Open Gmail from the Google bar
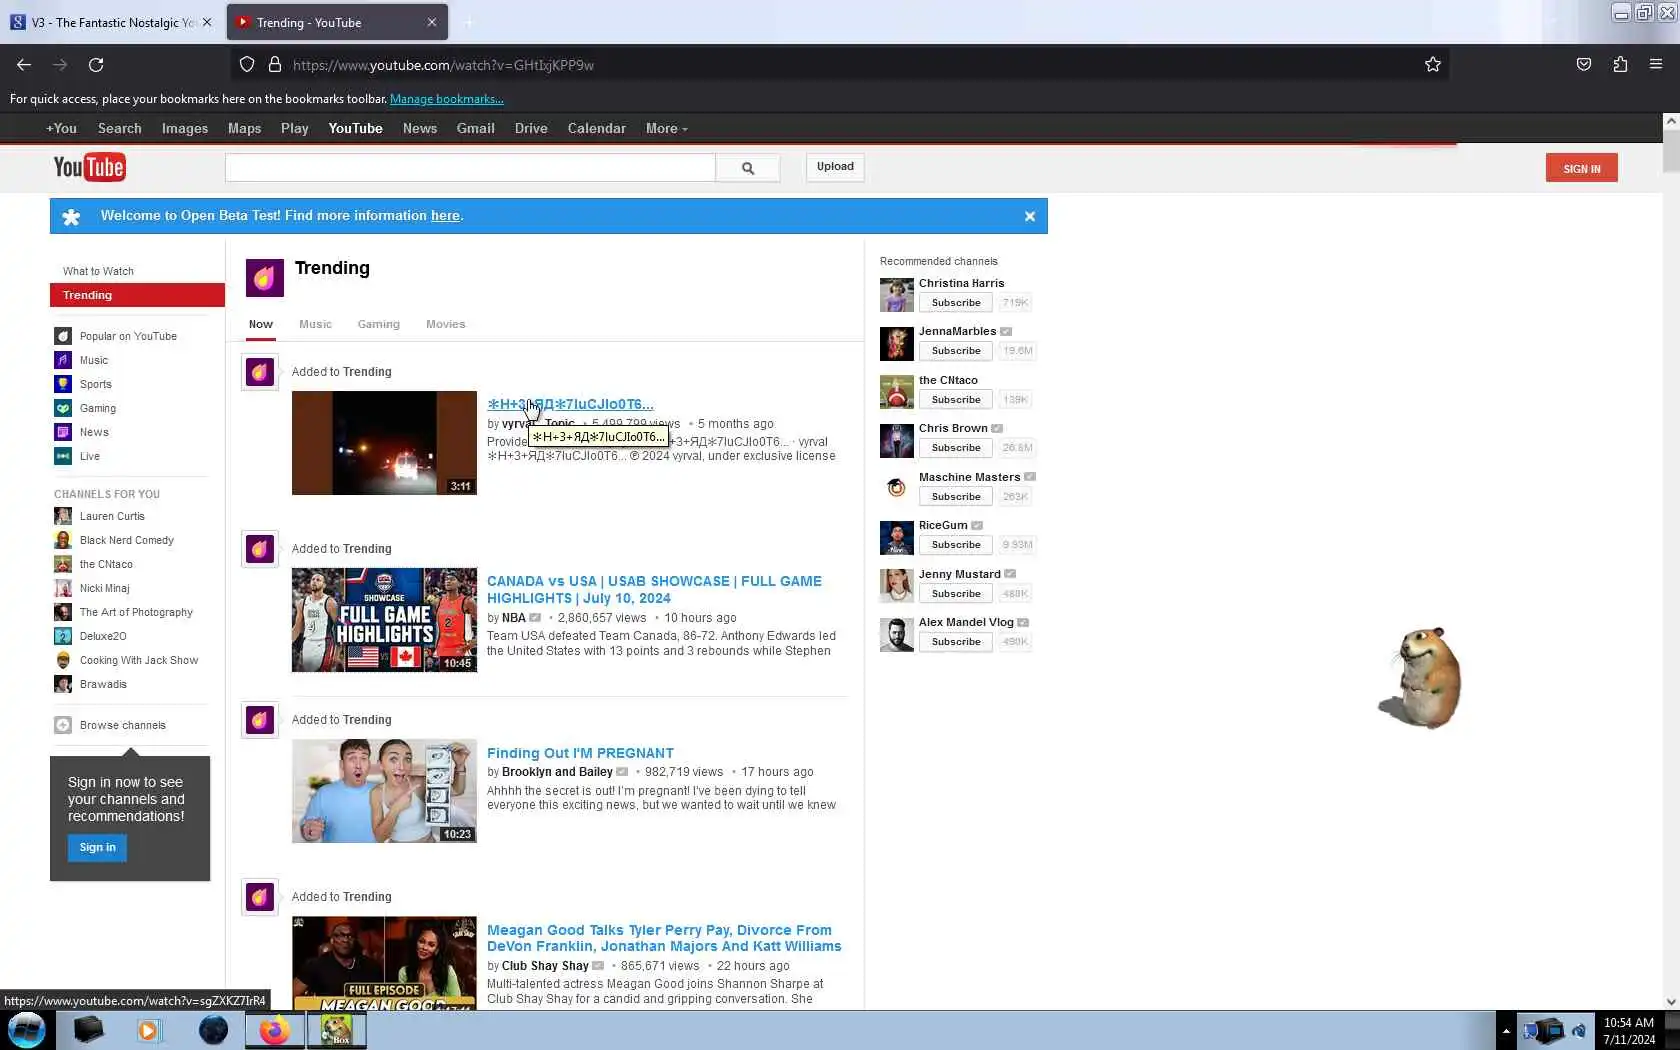The image size is (1680, 1050). 476,128
